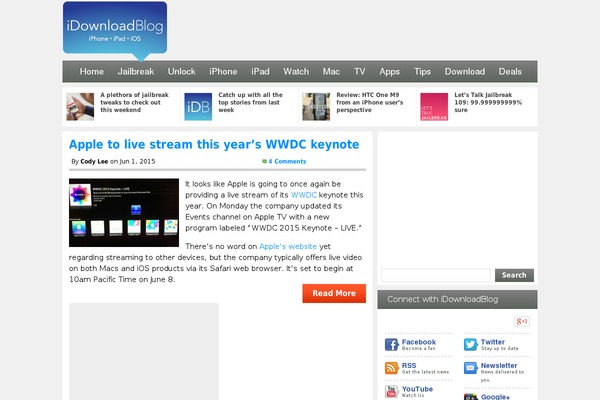Viewport: 600px width, 400px height.
Task: Open the Tips menu item
Action: [422, 72]
